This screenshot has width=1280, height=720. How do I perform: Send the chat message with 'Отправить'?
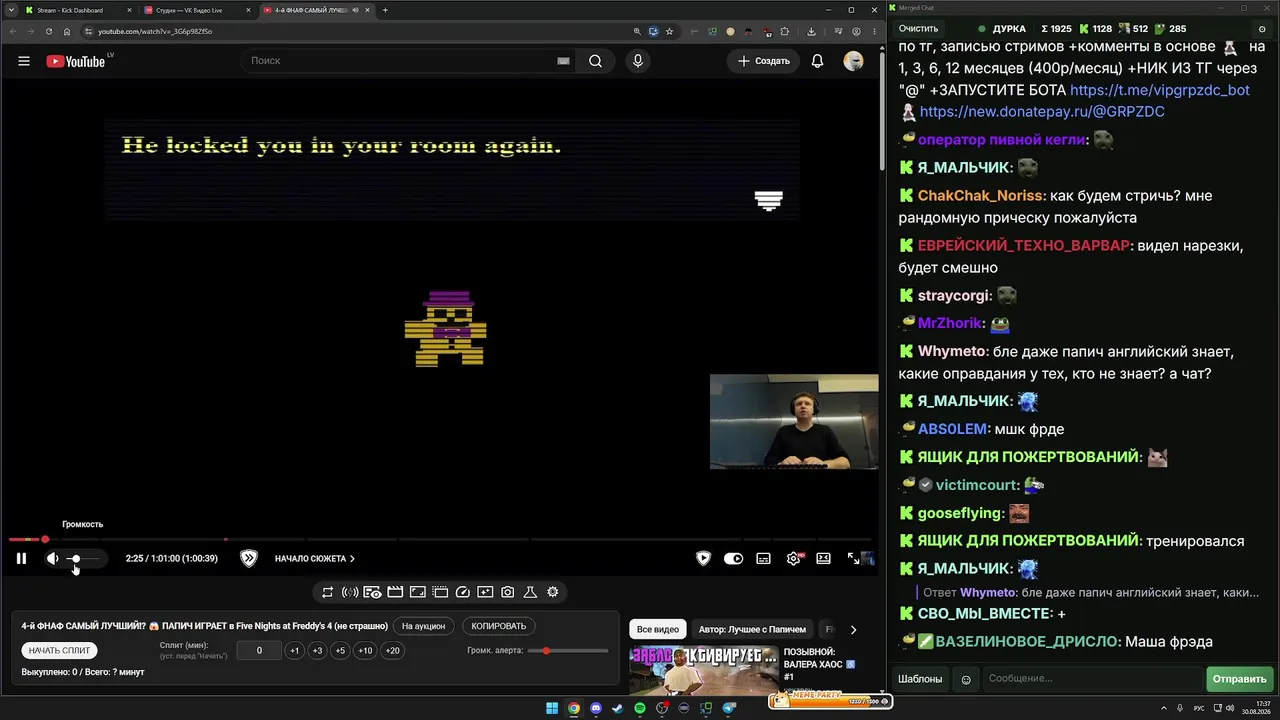coord(1240,679)
